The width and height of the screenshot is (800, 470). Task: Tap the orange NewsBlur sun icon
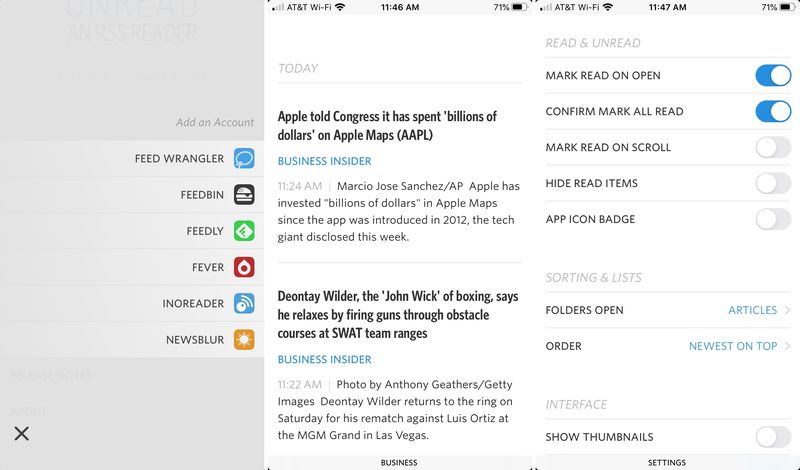point(244,339)
